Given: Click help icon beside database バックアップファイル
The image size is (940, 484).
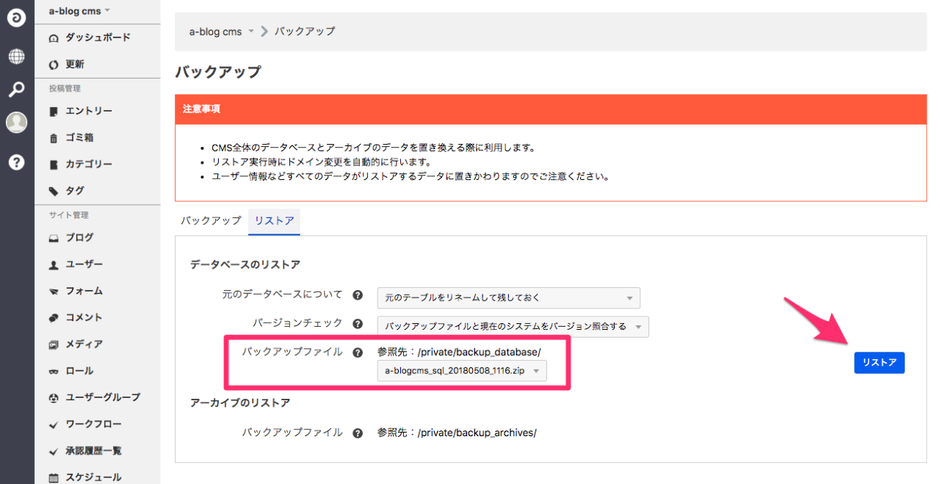Looking at the screenshot, I should point(357,352).
